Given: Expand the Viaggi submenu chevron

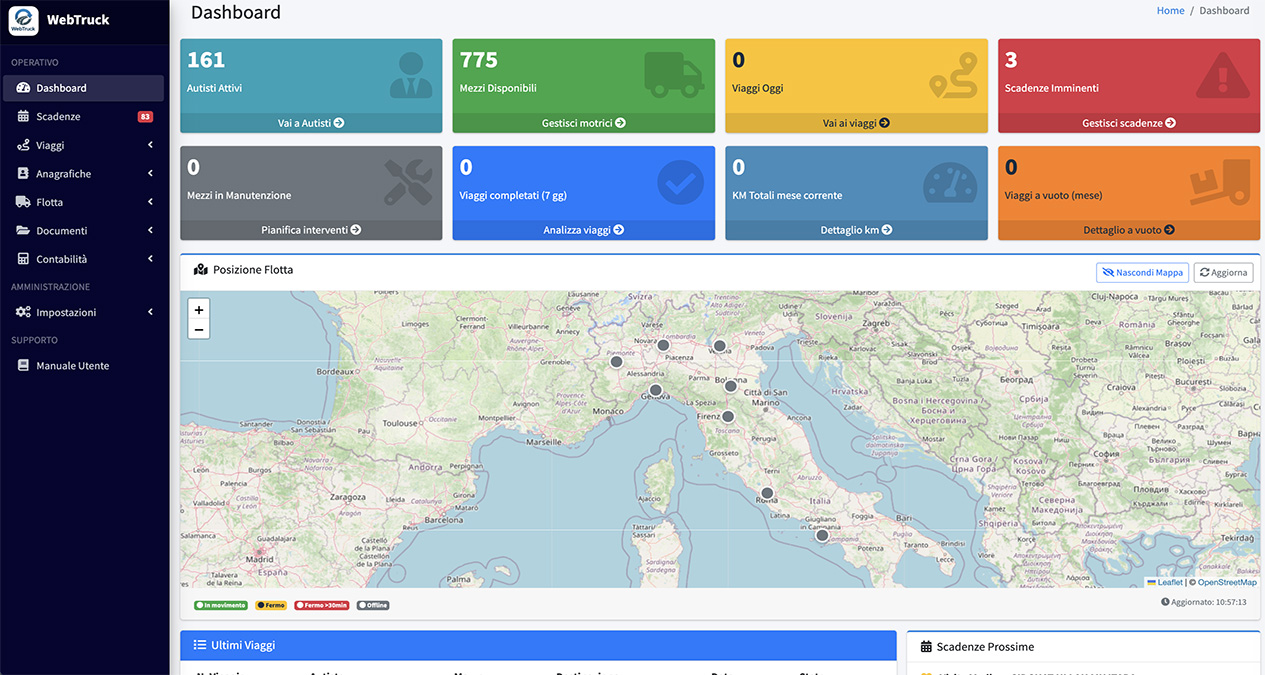Looking at the screenshot, I should (151, 145).
